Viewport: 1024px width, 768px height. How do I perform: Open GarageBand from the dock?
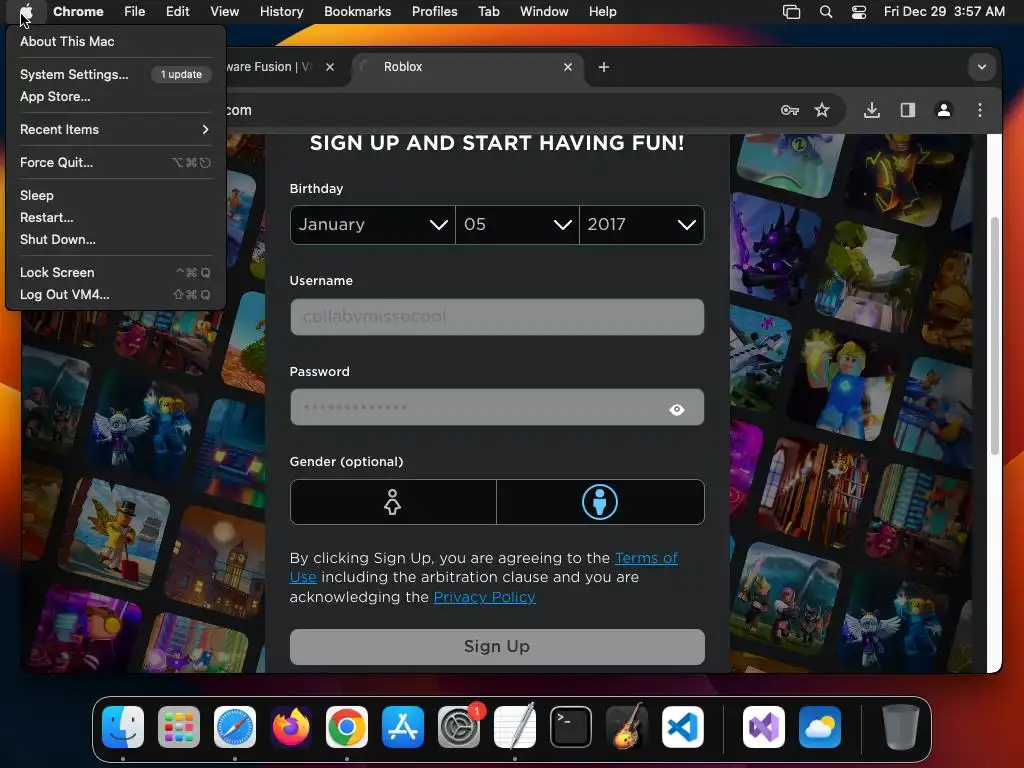click(626, 727)
